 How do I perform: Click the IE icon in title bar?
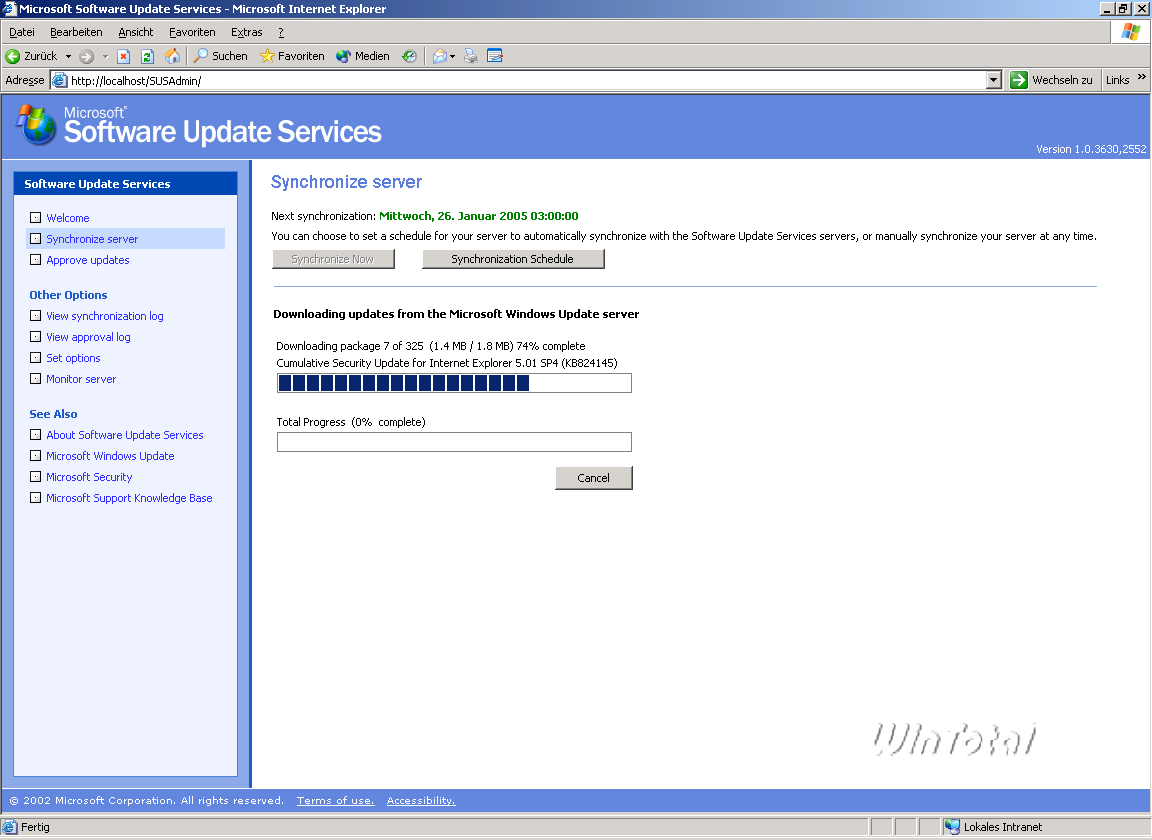(x=9, y=9)
